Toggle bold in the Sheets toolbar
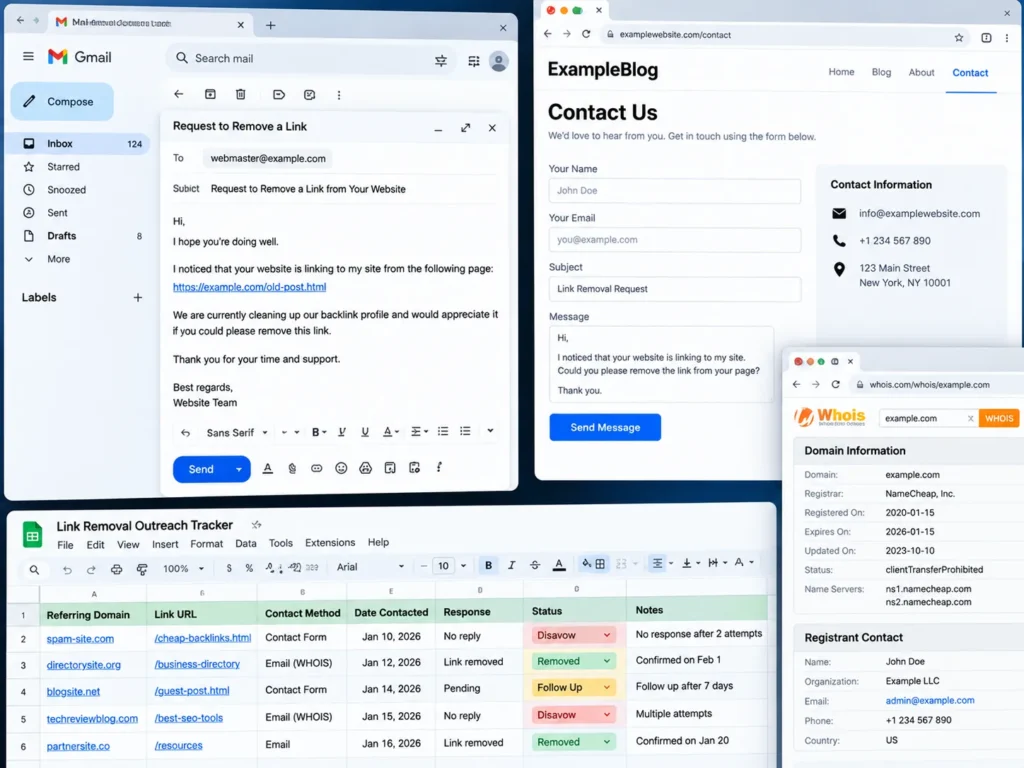 (488, 566)
